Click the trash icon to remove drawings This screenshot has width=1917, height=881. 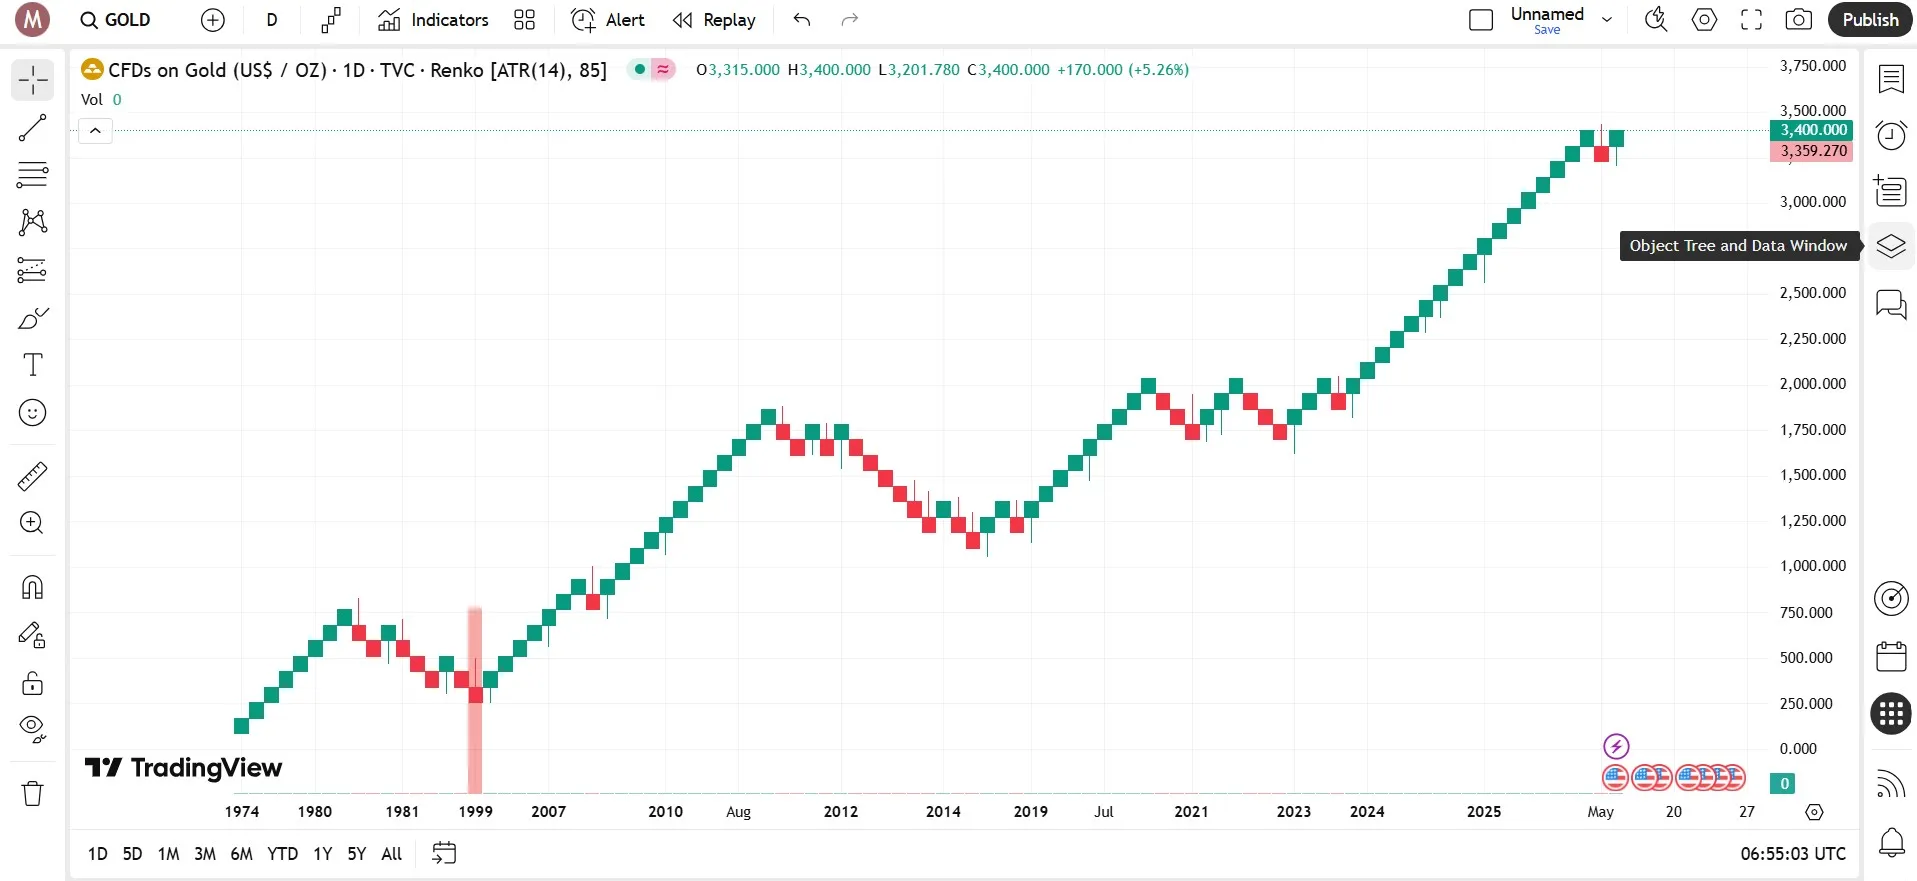[32, 794]
